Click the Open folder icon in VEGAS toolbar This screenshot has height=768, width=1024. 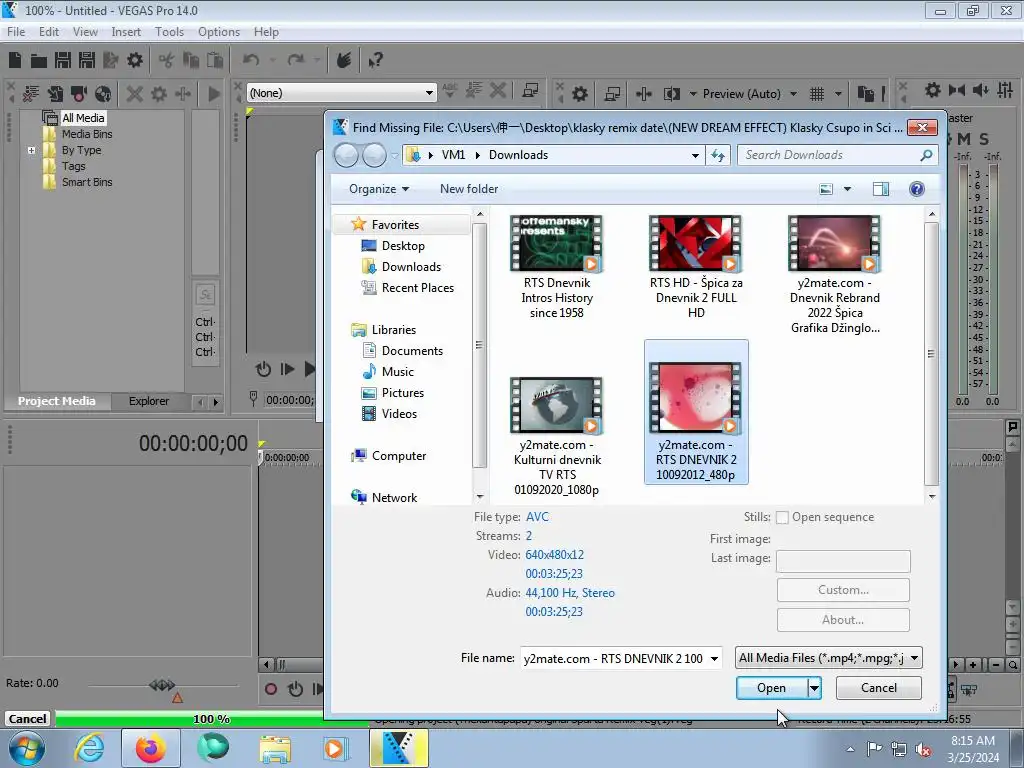click(39, 61)
